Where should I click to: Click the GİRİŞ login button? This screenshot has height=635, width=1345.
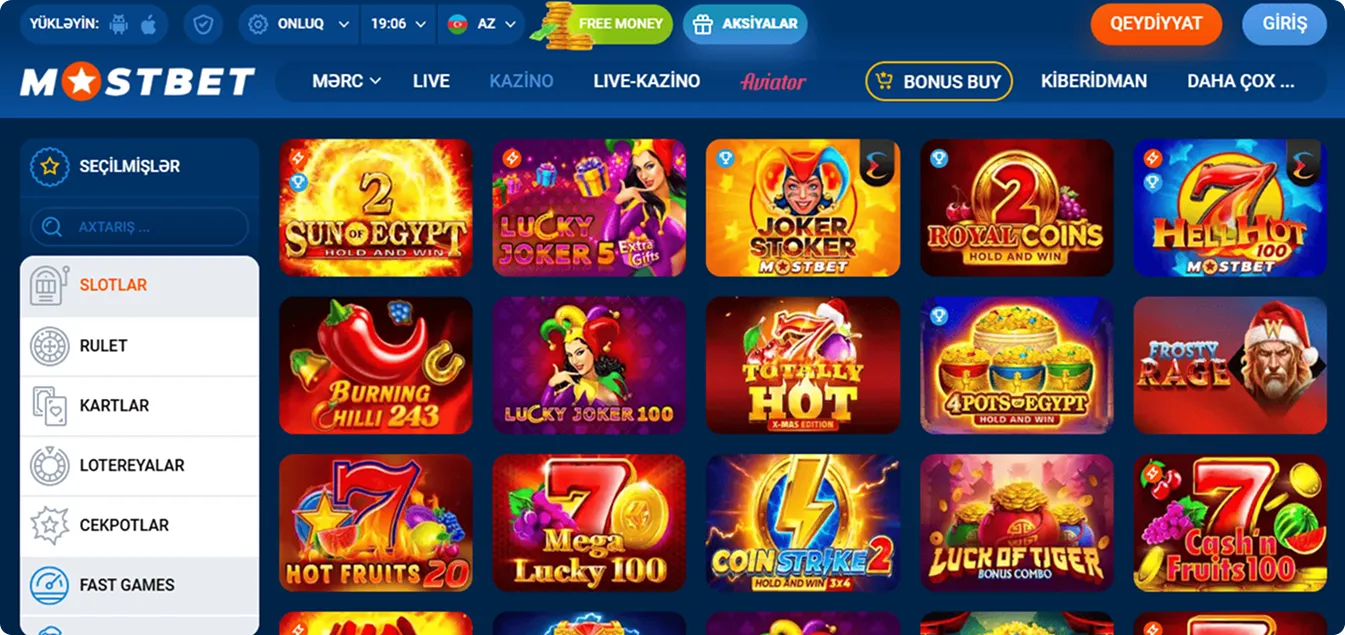(x=1284, y=24)
